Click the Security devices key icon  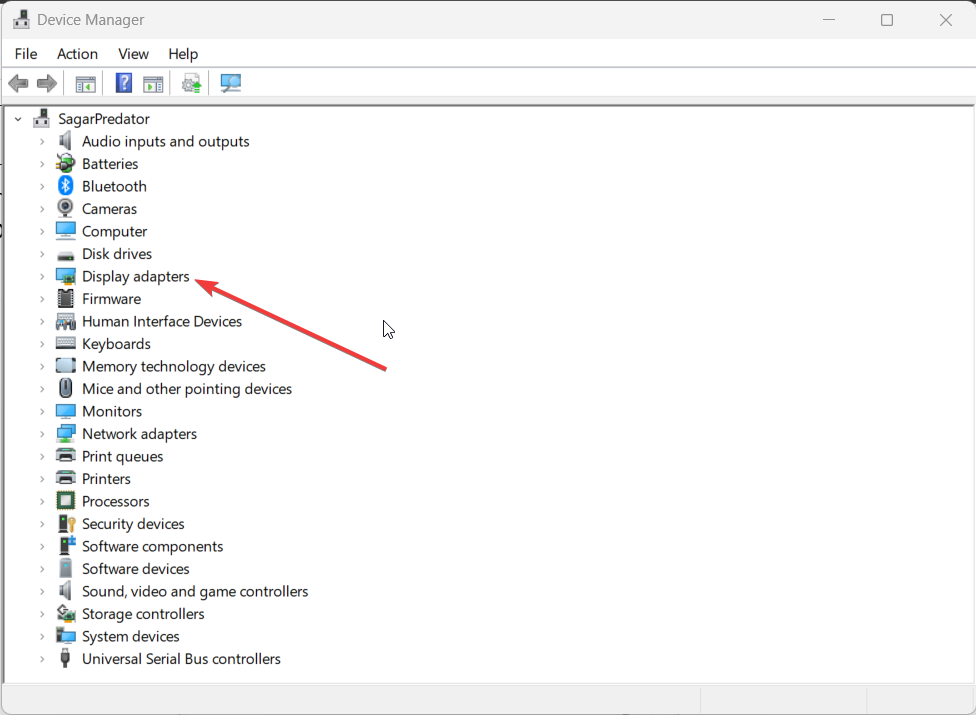pyautogui.click(x=66, y=523)
